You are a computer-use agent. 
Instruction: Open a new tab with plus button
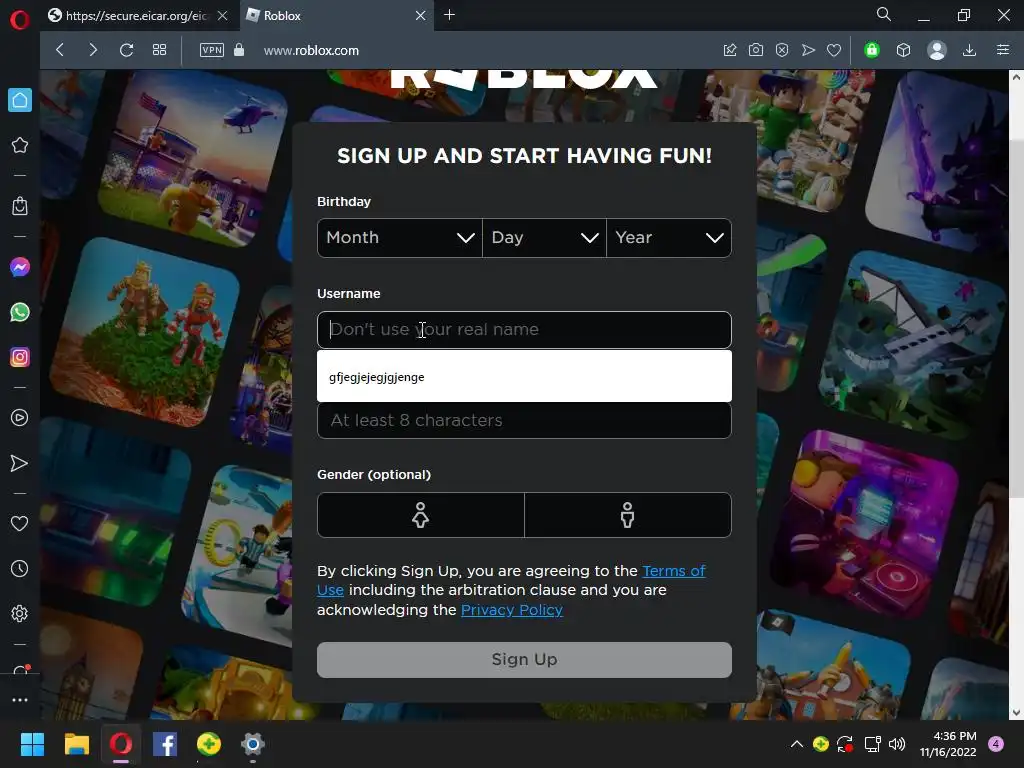(x=449, y=15)
